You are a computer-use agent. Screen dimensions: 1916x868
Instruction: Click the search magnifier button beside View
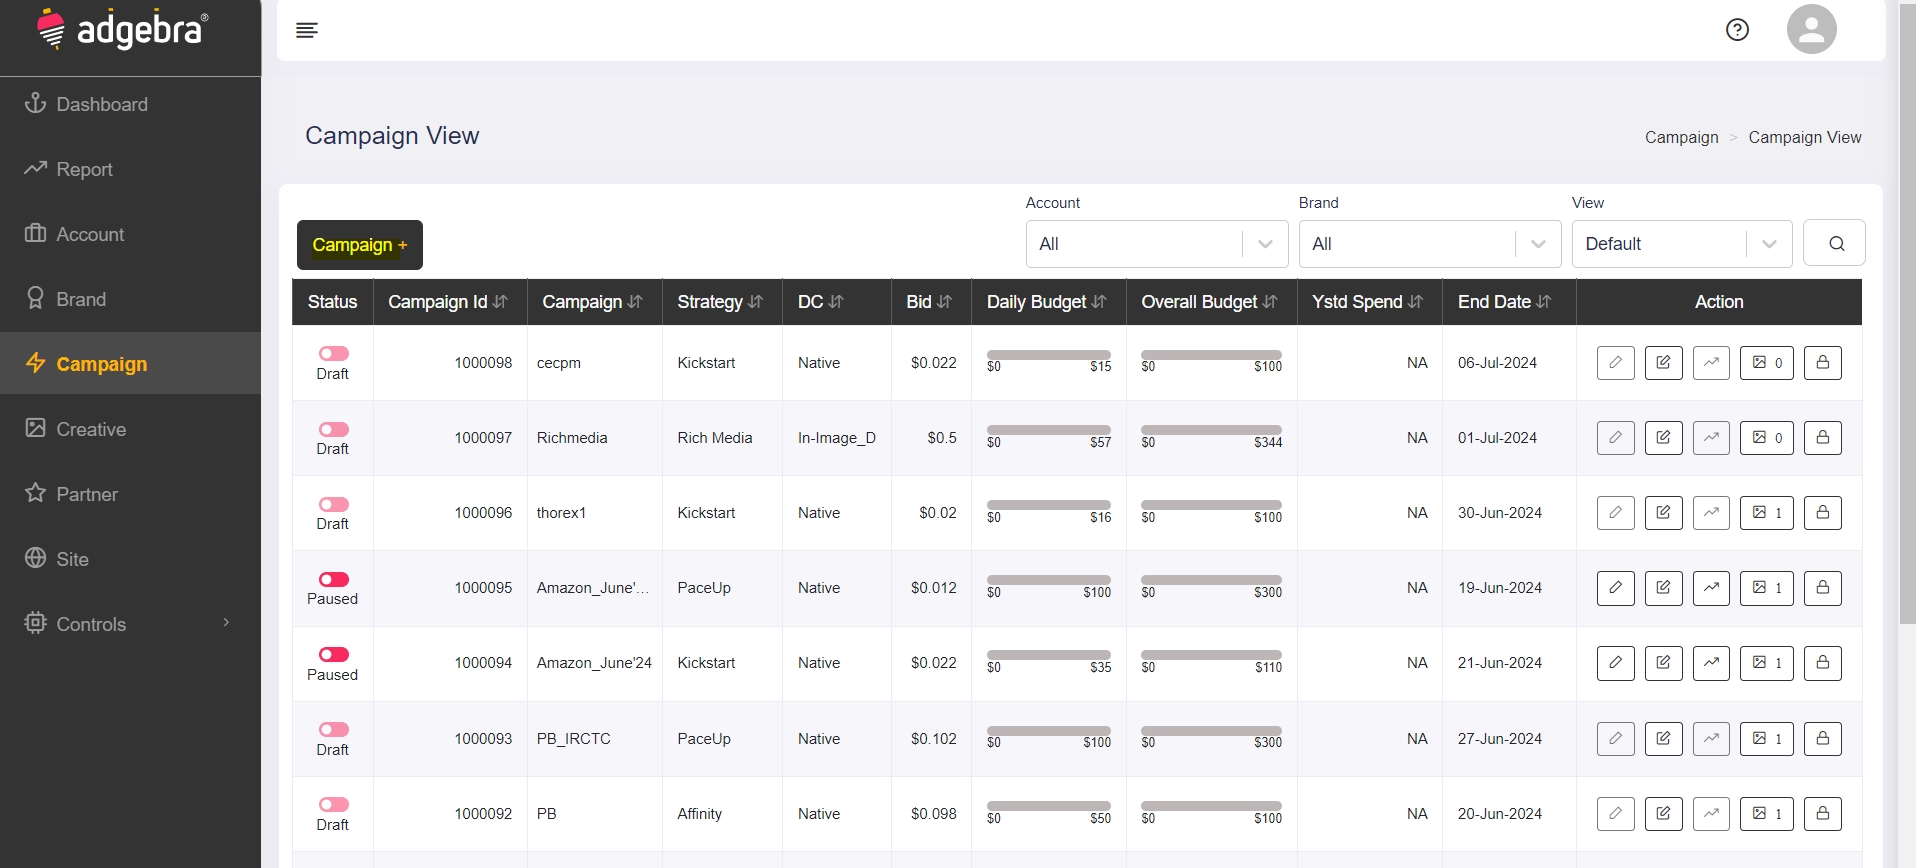[x=1835, y=243]
